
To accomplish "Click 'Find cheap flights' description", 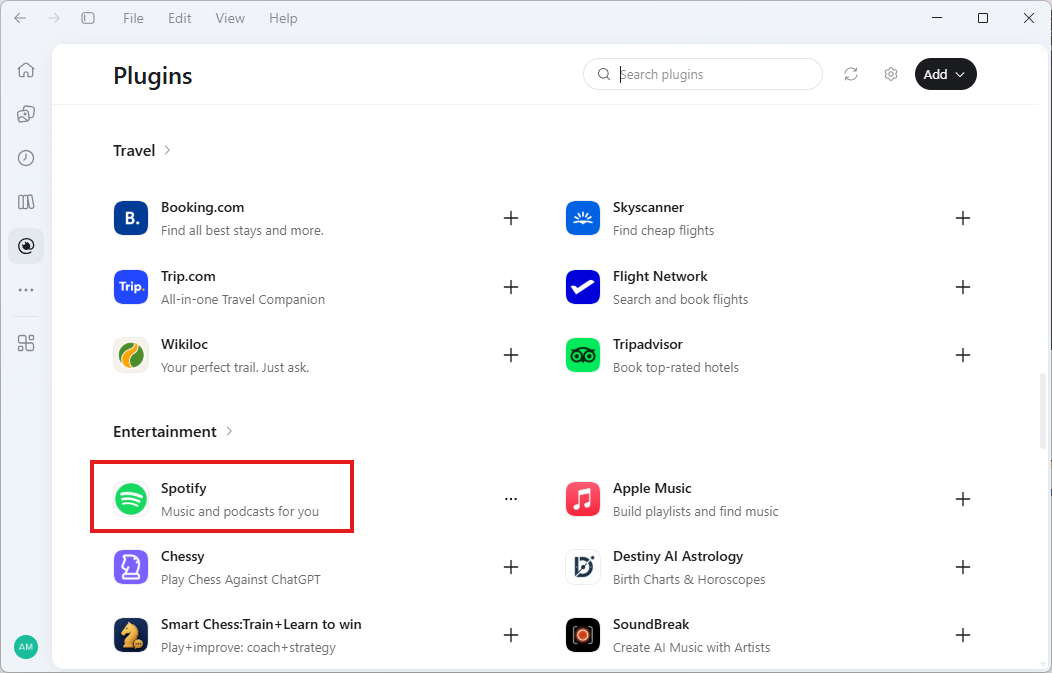I will [x=664, y=231].
